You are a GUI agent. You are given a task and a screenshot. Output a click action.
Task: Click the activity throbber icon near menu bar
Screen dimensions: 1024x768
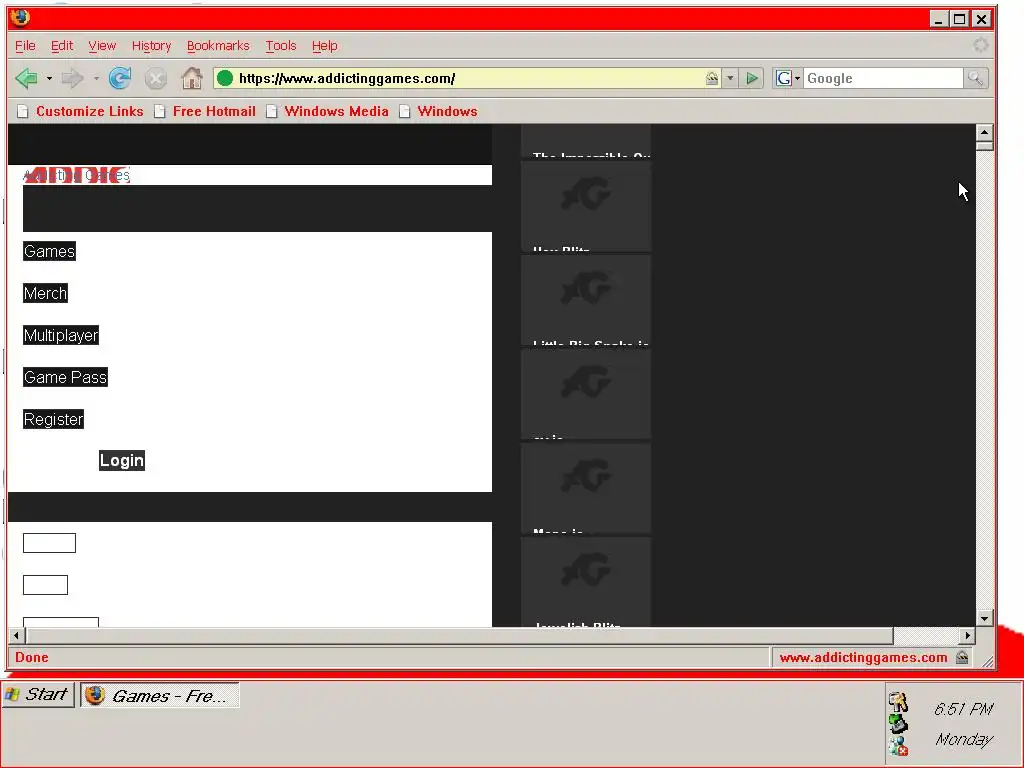click(980, 45)
